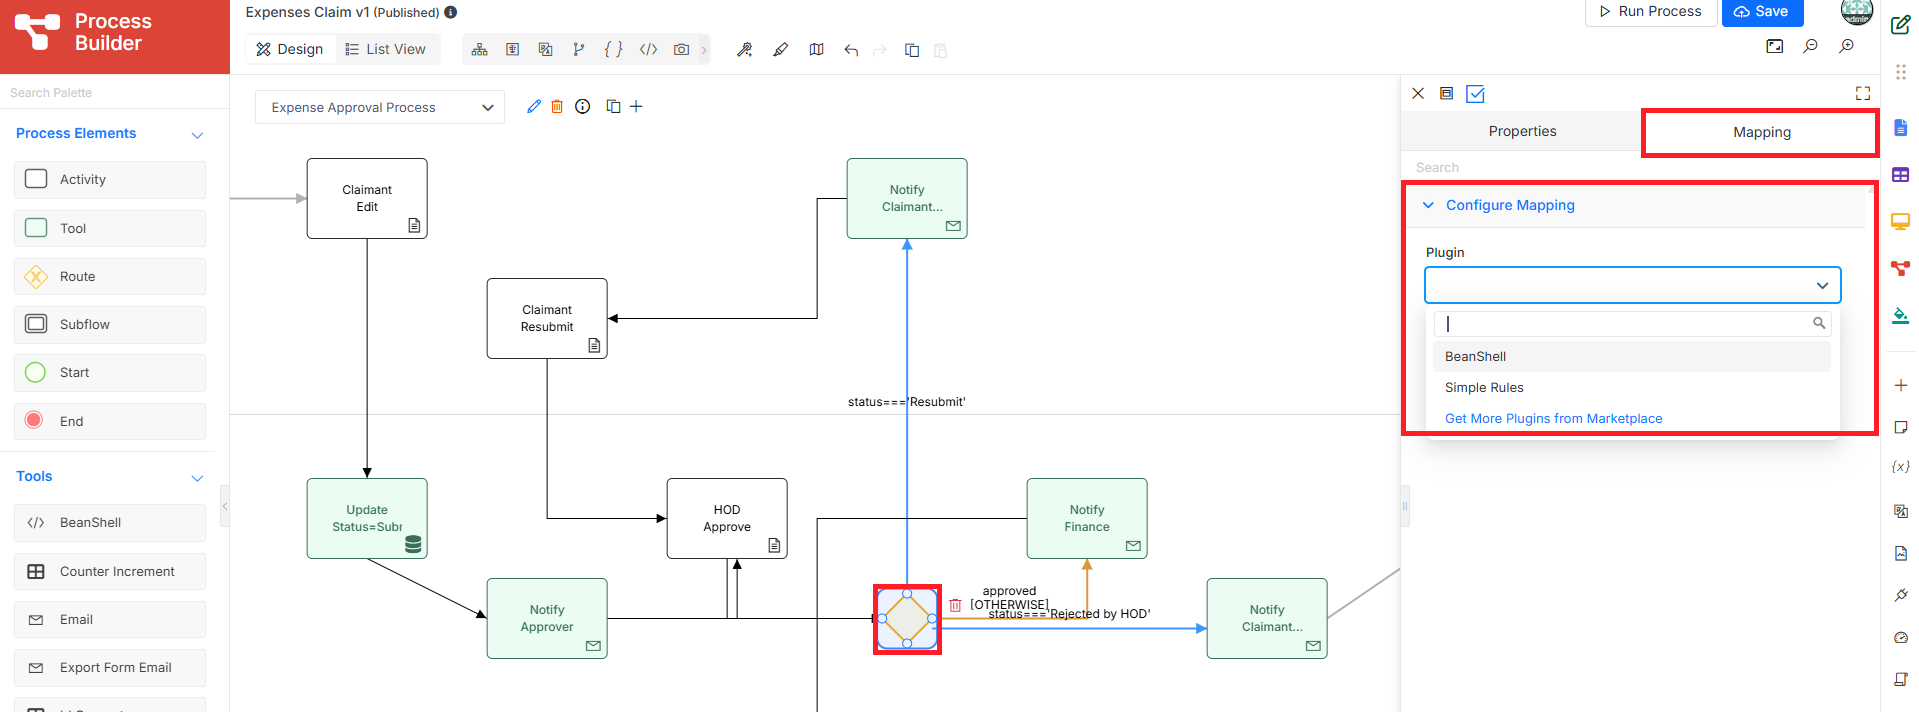Click the Run Process button

(x=1650, y=12)
